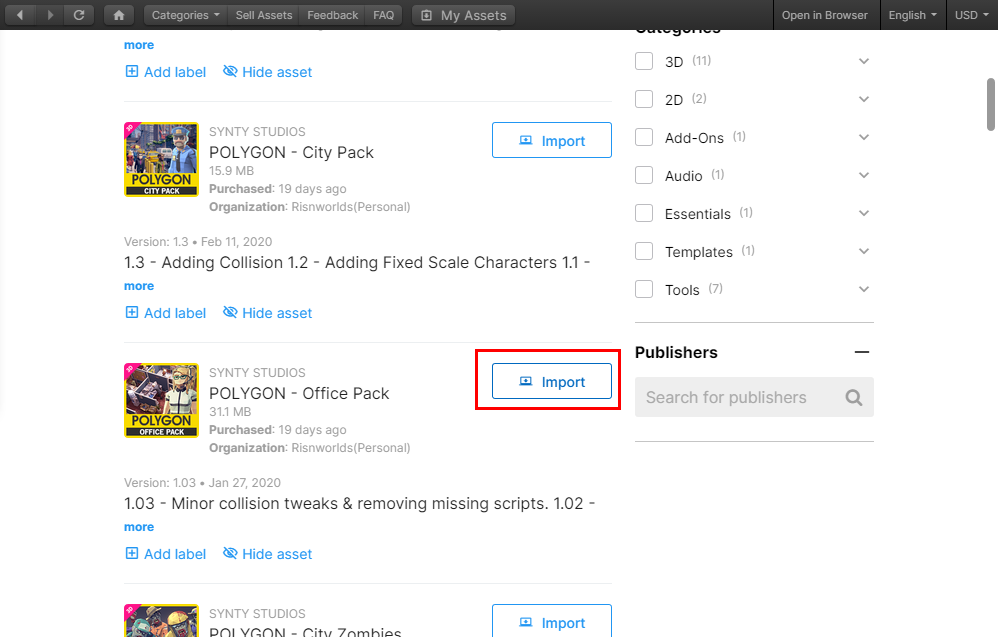Click the Open in Browser button

824,15
